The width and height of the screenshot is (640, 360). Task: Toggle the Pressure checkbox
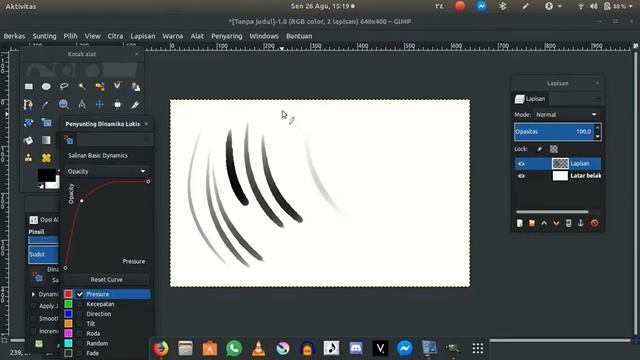[x=80, y=294]
